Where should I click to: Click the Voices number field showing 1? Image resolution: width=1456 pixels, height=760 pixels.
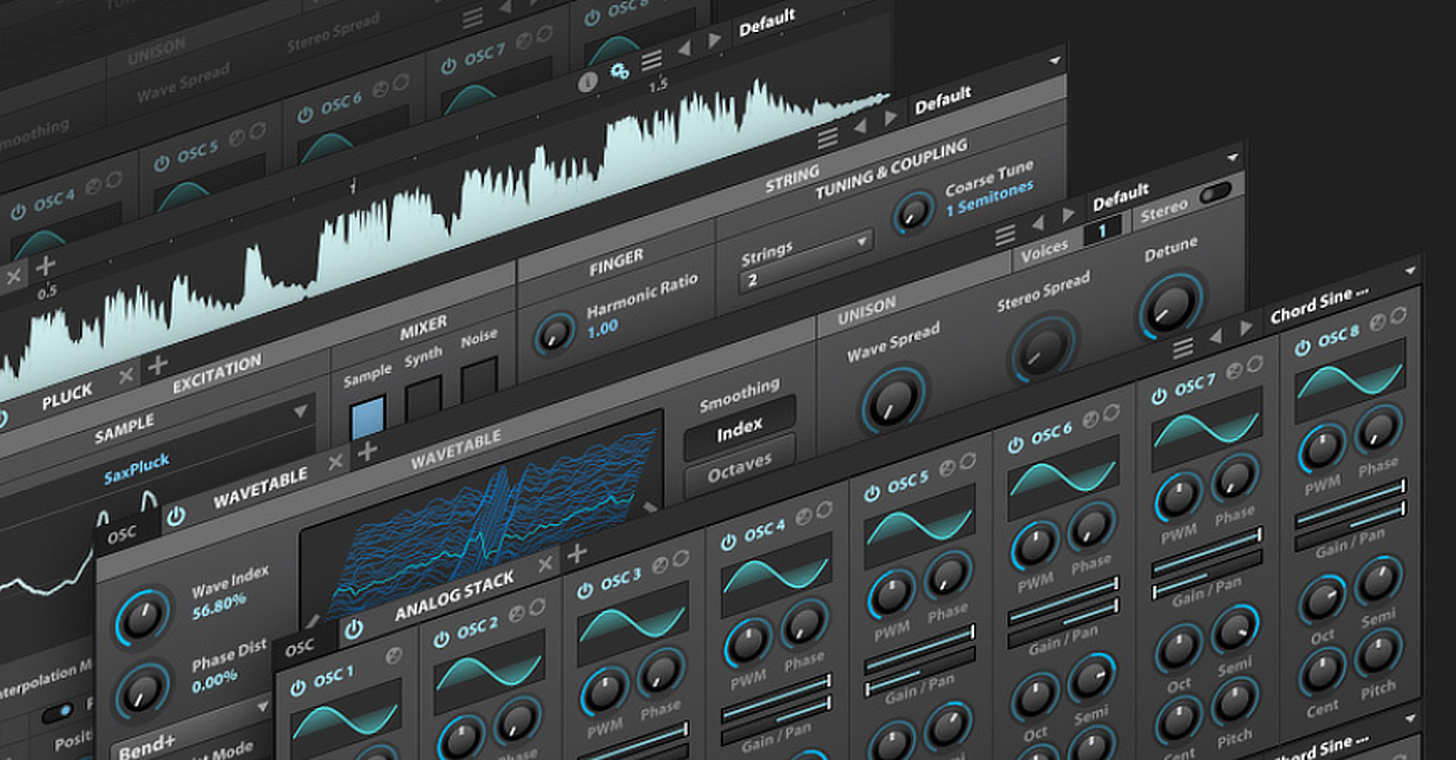click(1102, 232)
